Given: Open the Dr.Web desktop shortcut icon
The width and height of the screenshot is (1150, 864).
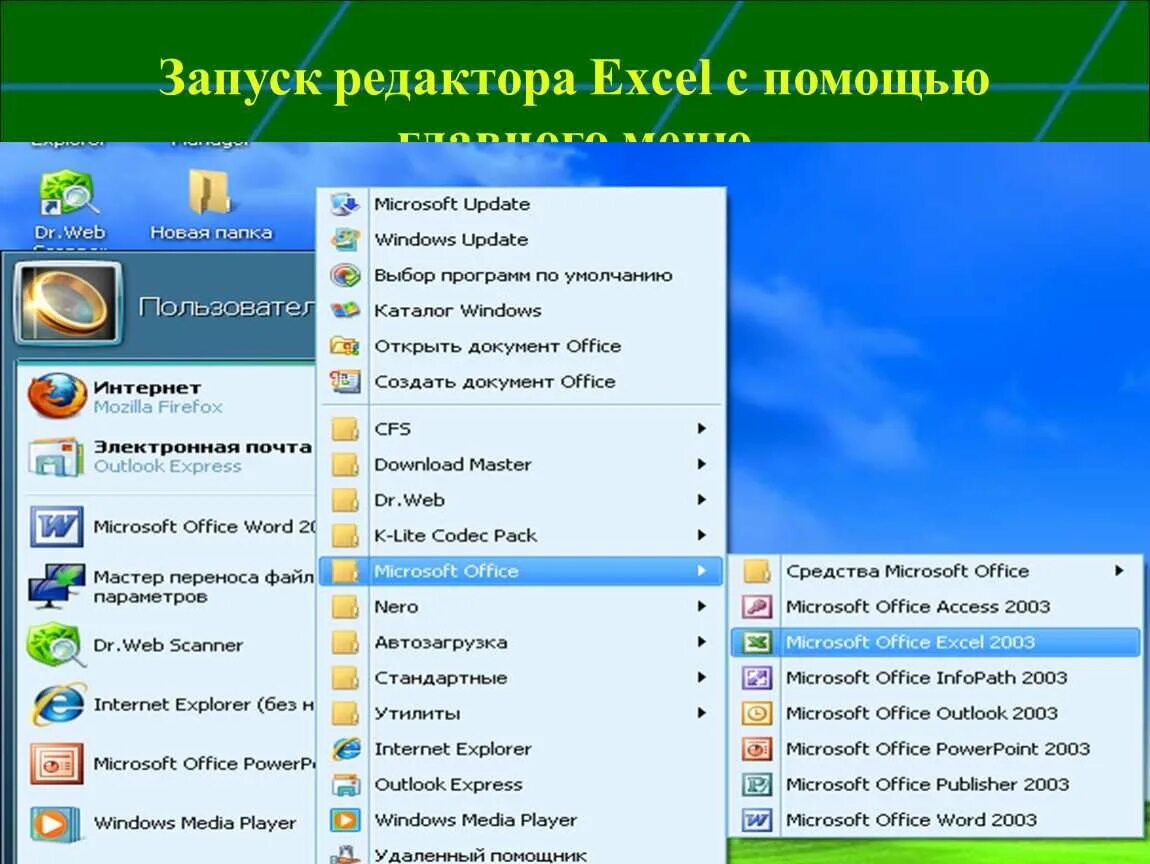Looking at the screenshot, I should [x=68, y=194].
